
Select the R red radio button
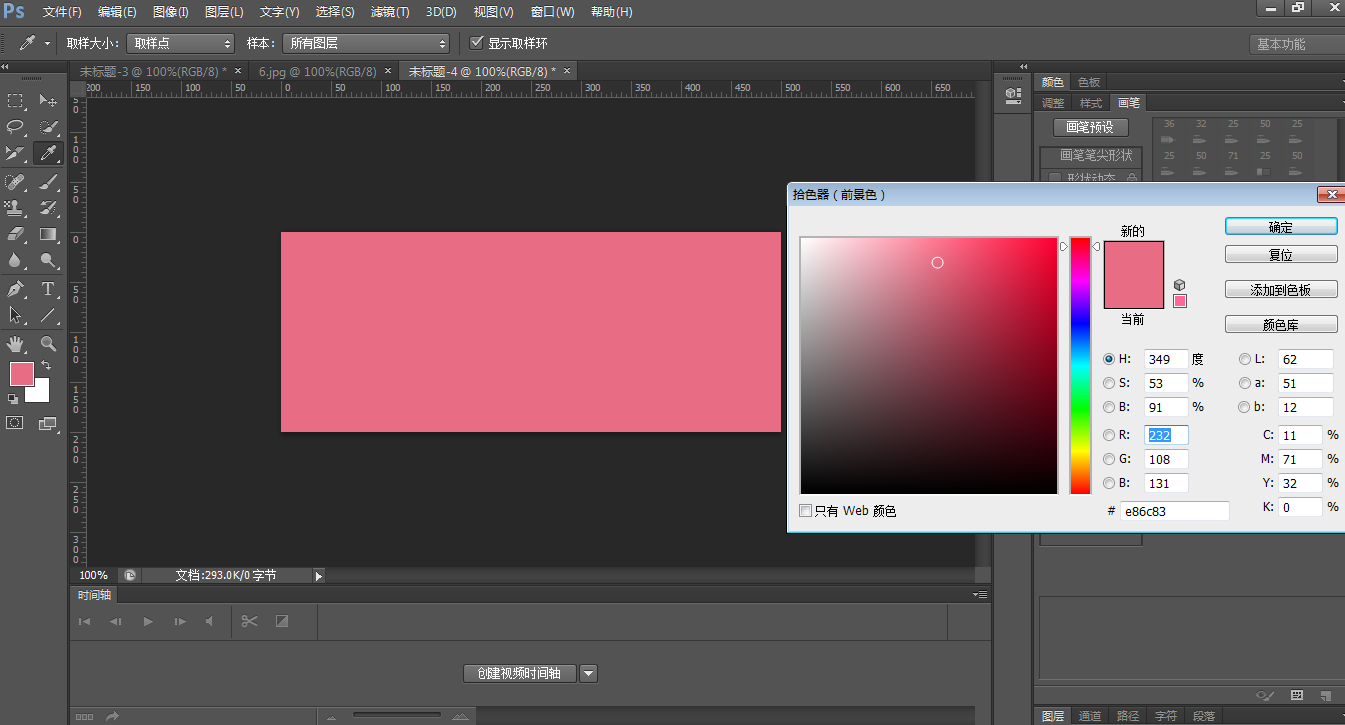coord(1109,435)
